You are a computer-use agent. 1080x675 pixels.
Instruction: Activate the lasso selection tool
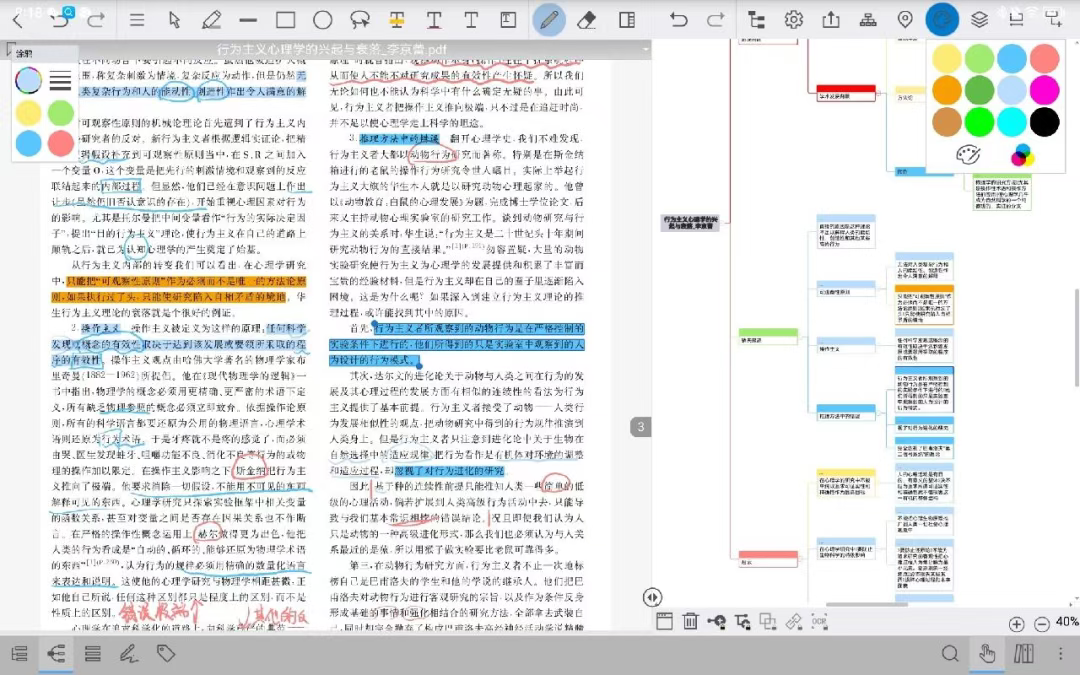coord(360,20)
